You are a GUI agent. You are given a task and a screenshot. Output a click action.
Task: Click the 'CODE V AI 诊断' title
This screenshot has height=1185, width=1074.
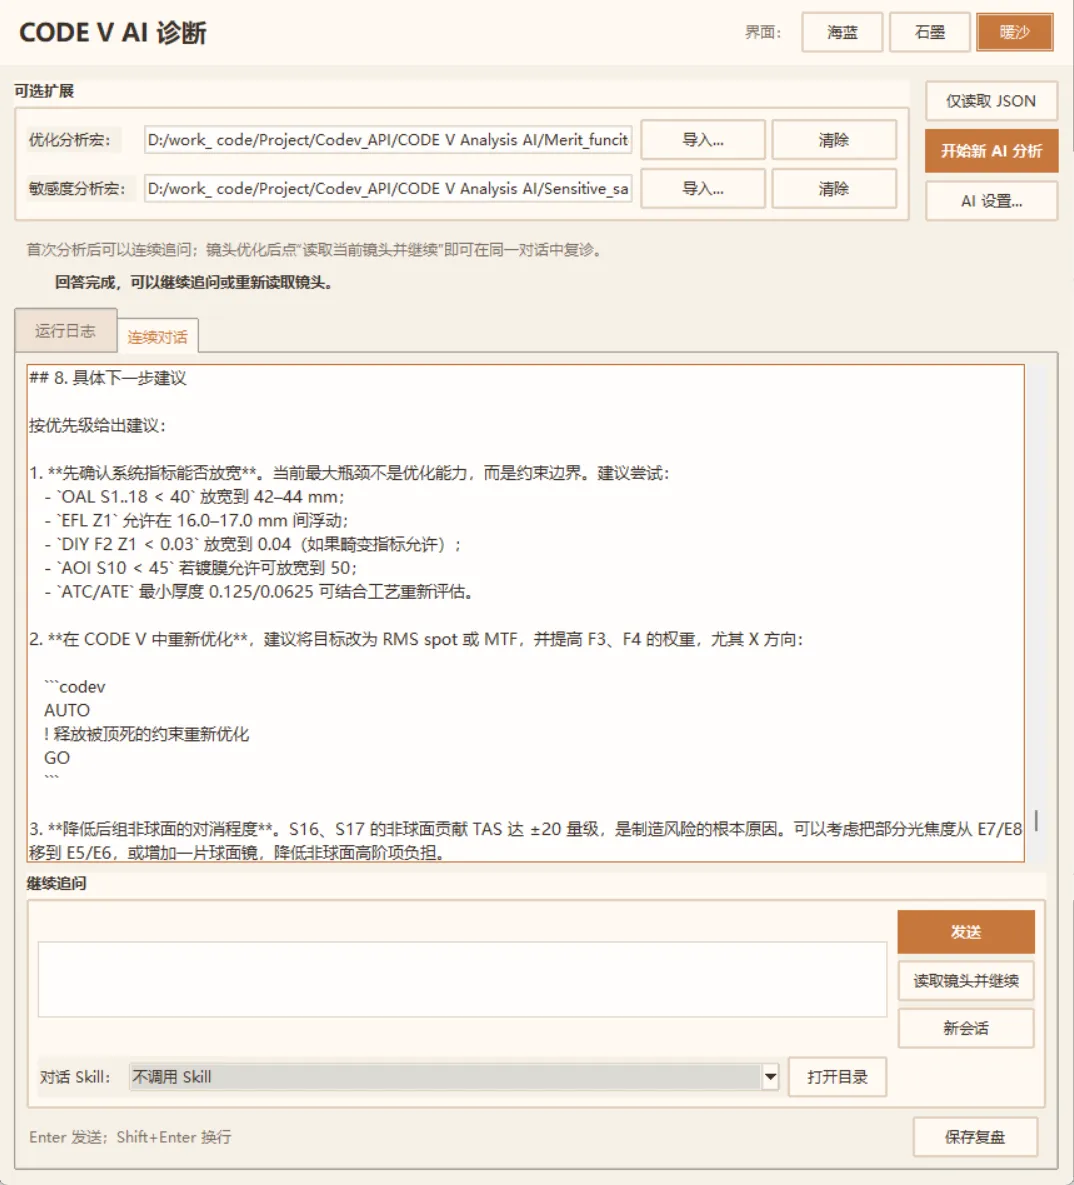113,32
